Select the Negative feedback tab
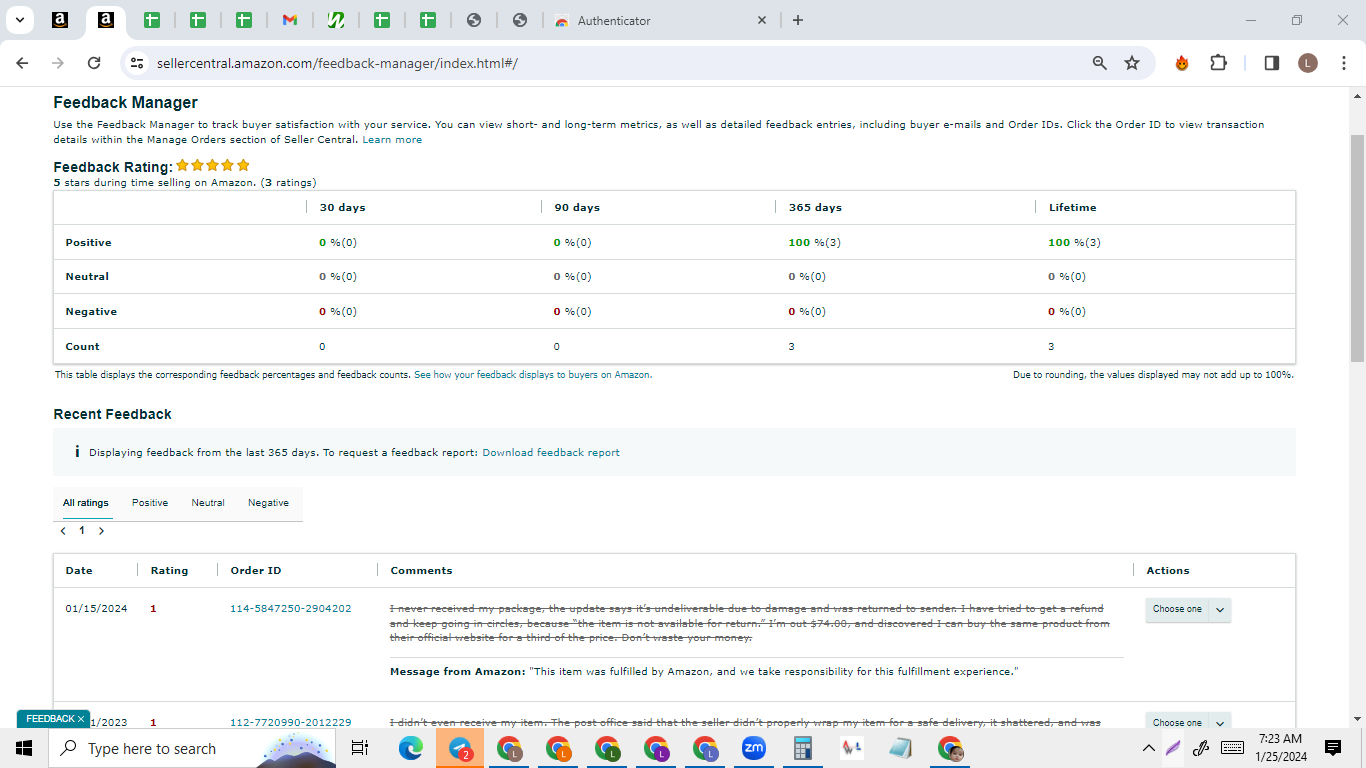Screen dimensions: 1366x768 [268, 503]
